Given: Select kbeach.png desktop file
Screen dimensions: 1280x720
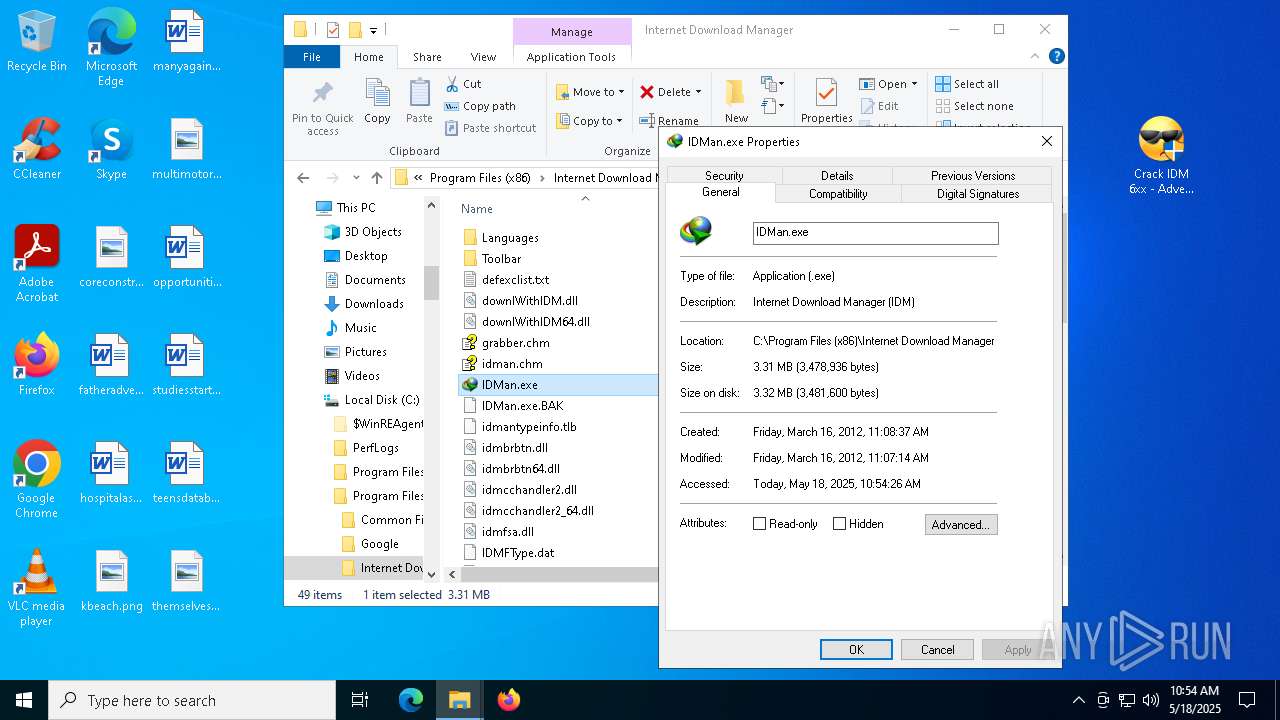Looking at the screenshot, I should coord(111,581).
